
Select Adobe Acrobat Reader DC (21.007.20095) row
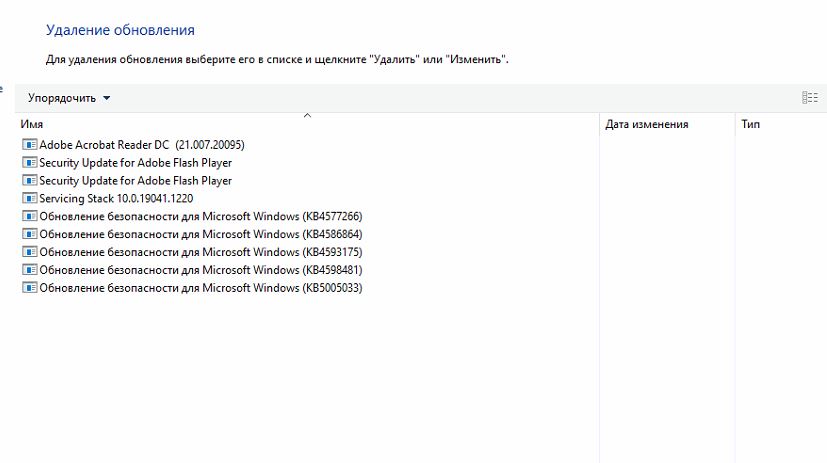141,145
